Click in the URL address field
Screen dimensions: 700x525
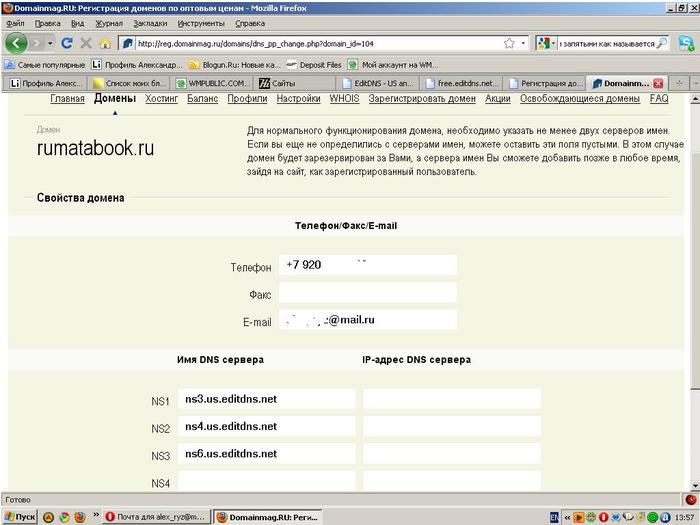(x=317, y=43)
